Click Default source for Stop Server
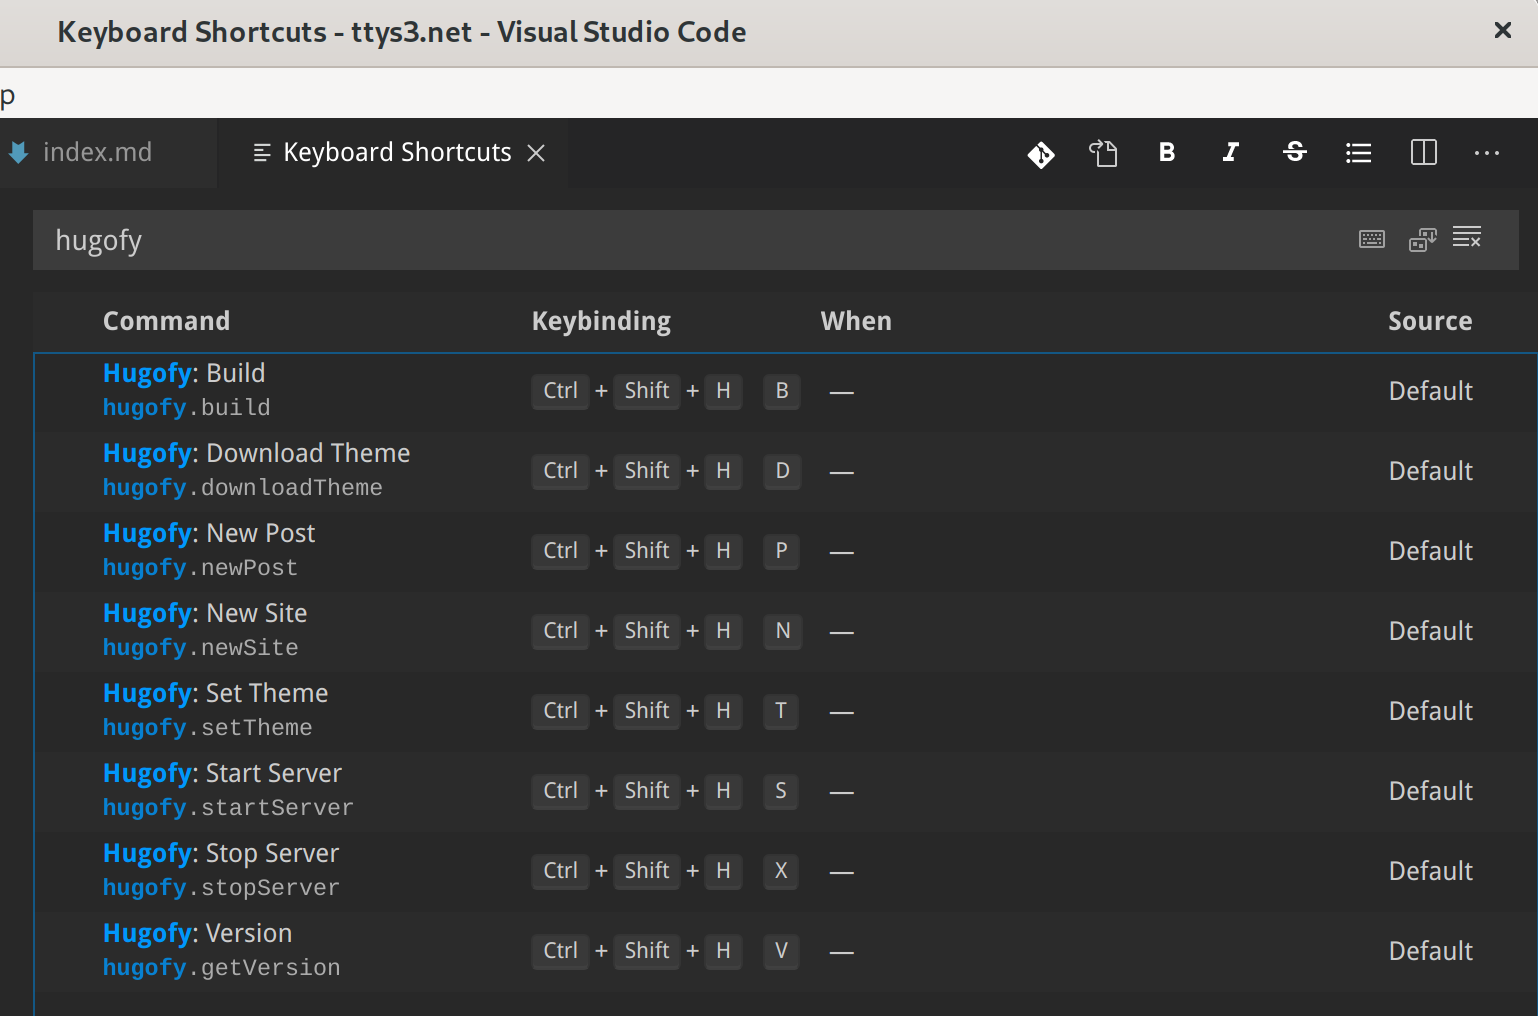Image resolution: width=1538 pixels, height=1016 pixels. [1430, 871]
